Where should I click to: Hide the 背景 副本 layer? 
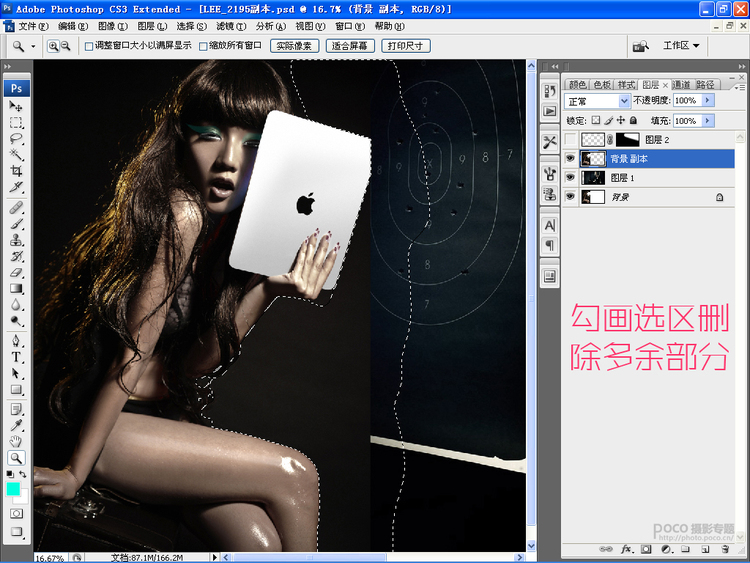pos(570,158)
